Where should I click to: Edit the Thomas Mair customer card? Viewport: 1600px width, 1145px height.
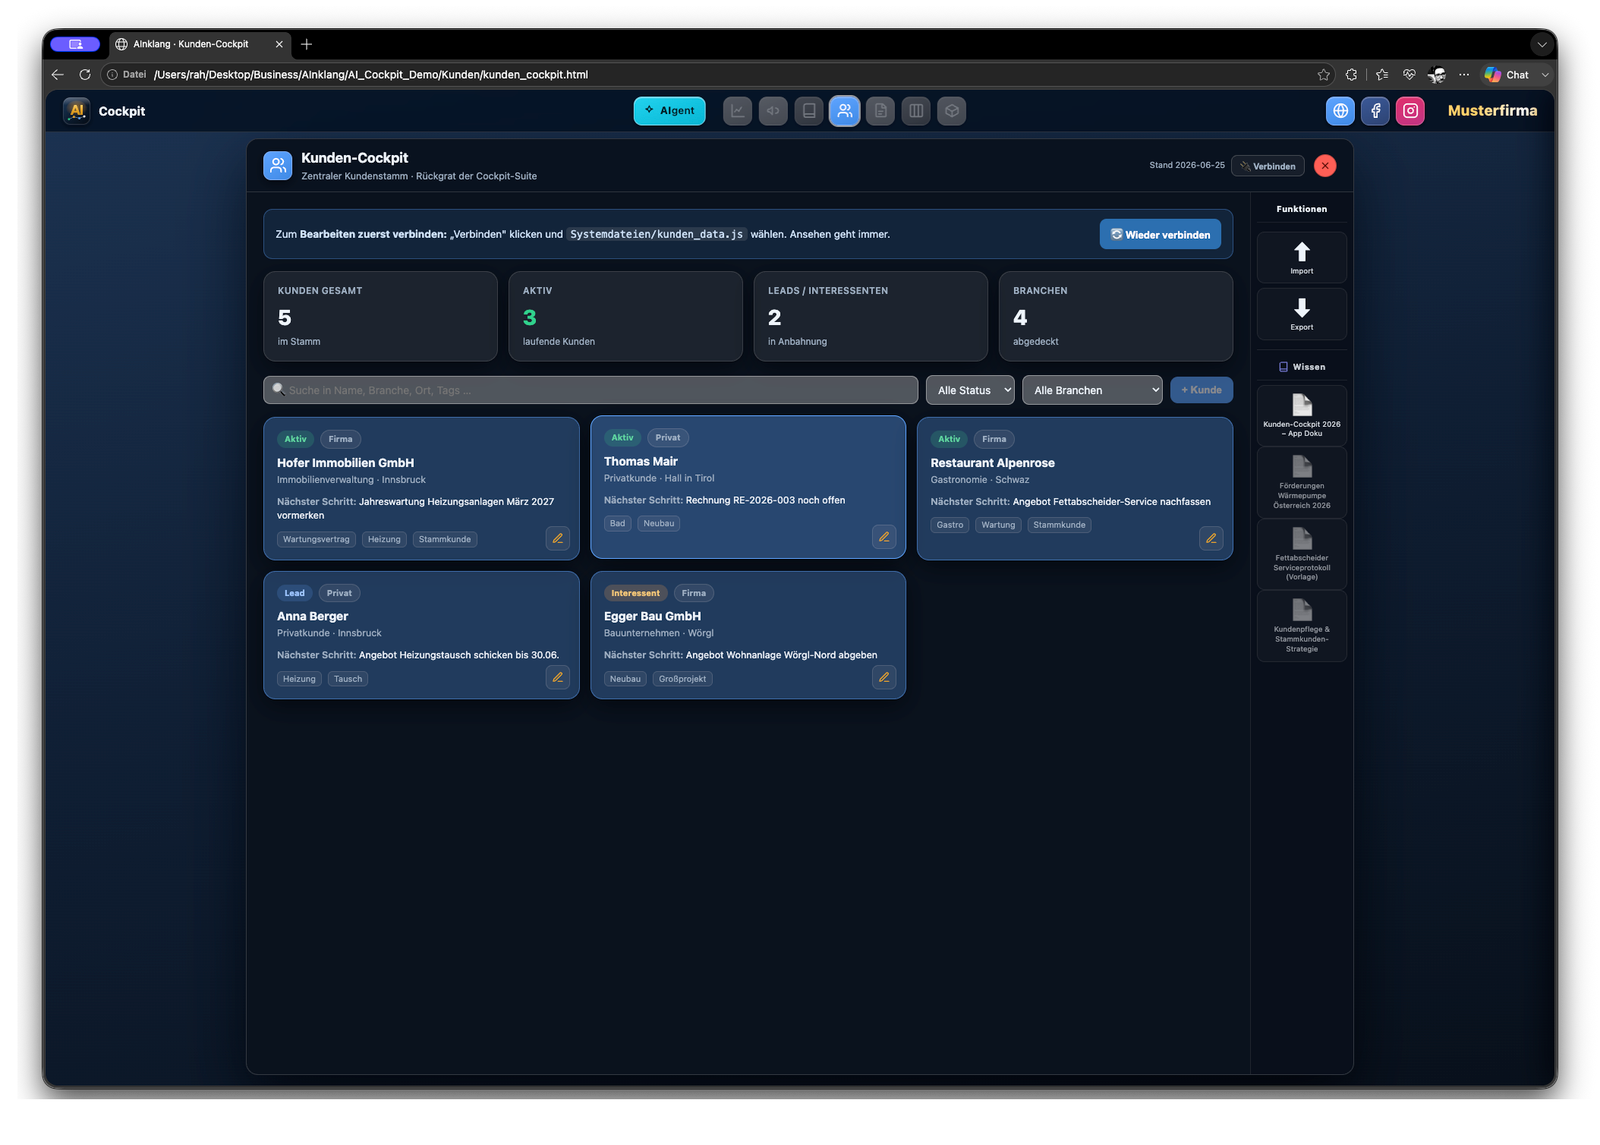tap(884, 537)
